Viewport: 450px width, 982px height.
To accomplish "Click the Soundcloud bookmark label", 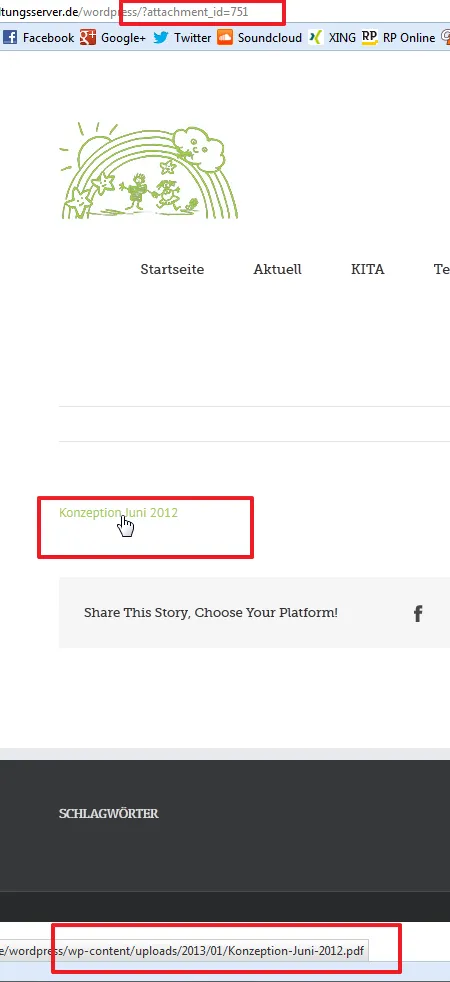I will [x=270, y=38].
